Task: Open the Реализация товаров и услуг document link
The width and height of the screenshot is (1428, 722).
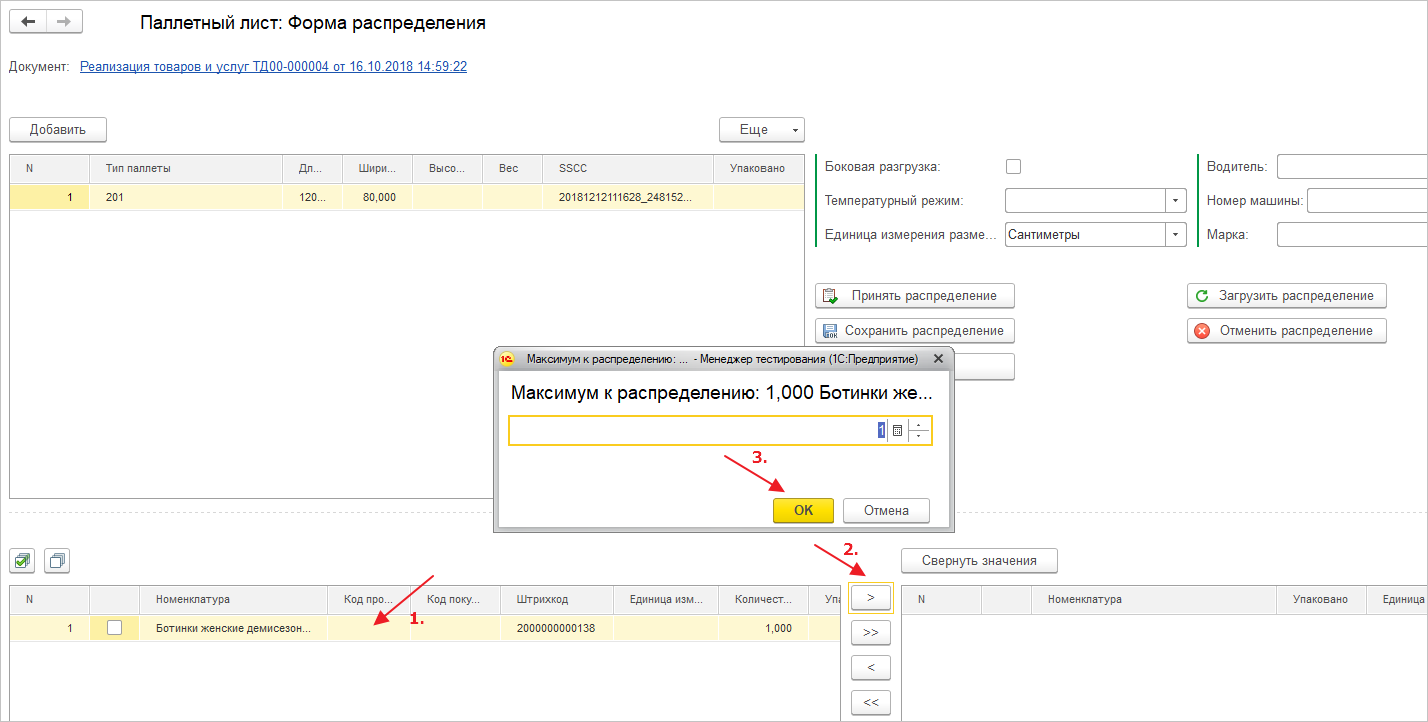Action: [273, 67]
